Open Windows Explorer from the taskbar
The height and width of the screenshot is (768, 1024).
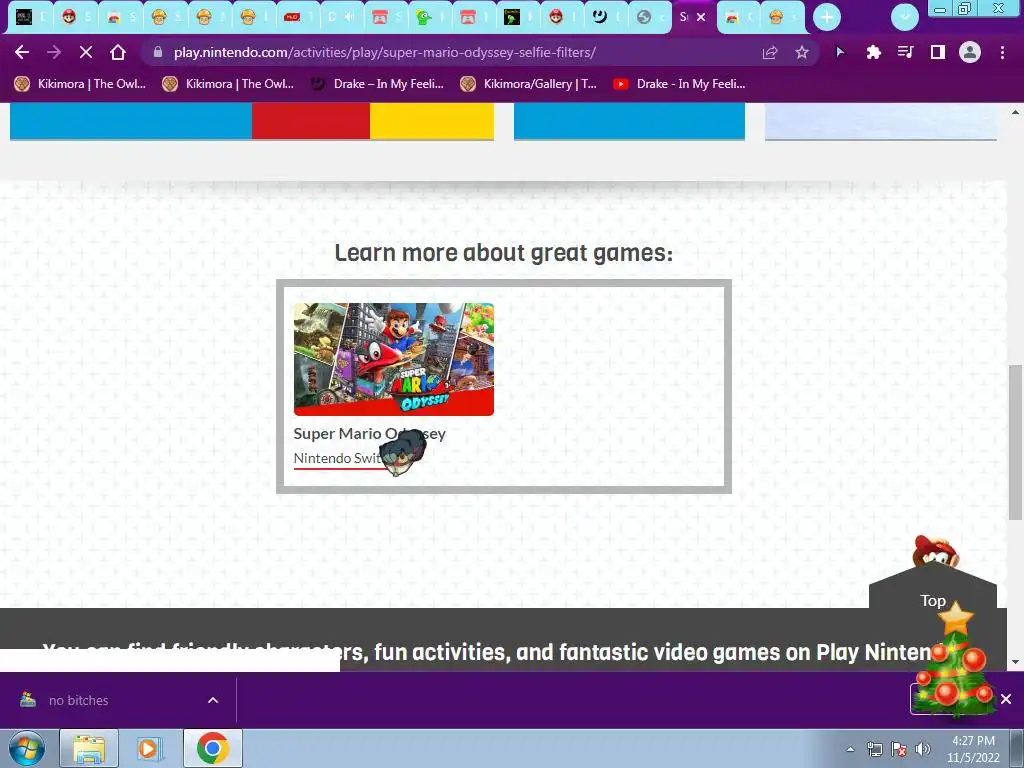(89, 748)
